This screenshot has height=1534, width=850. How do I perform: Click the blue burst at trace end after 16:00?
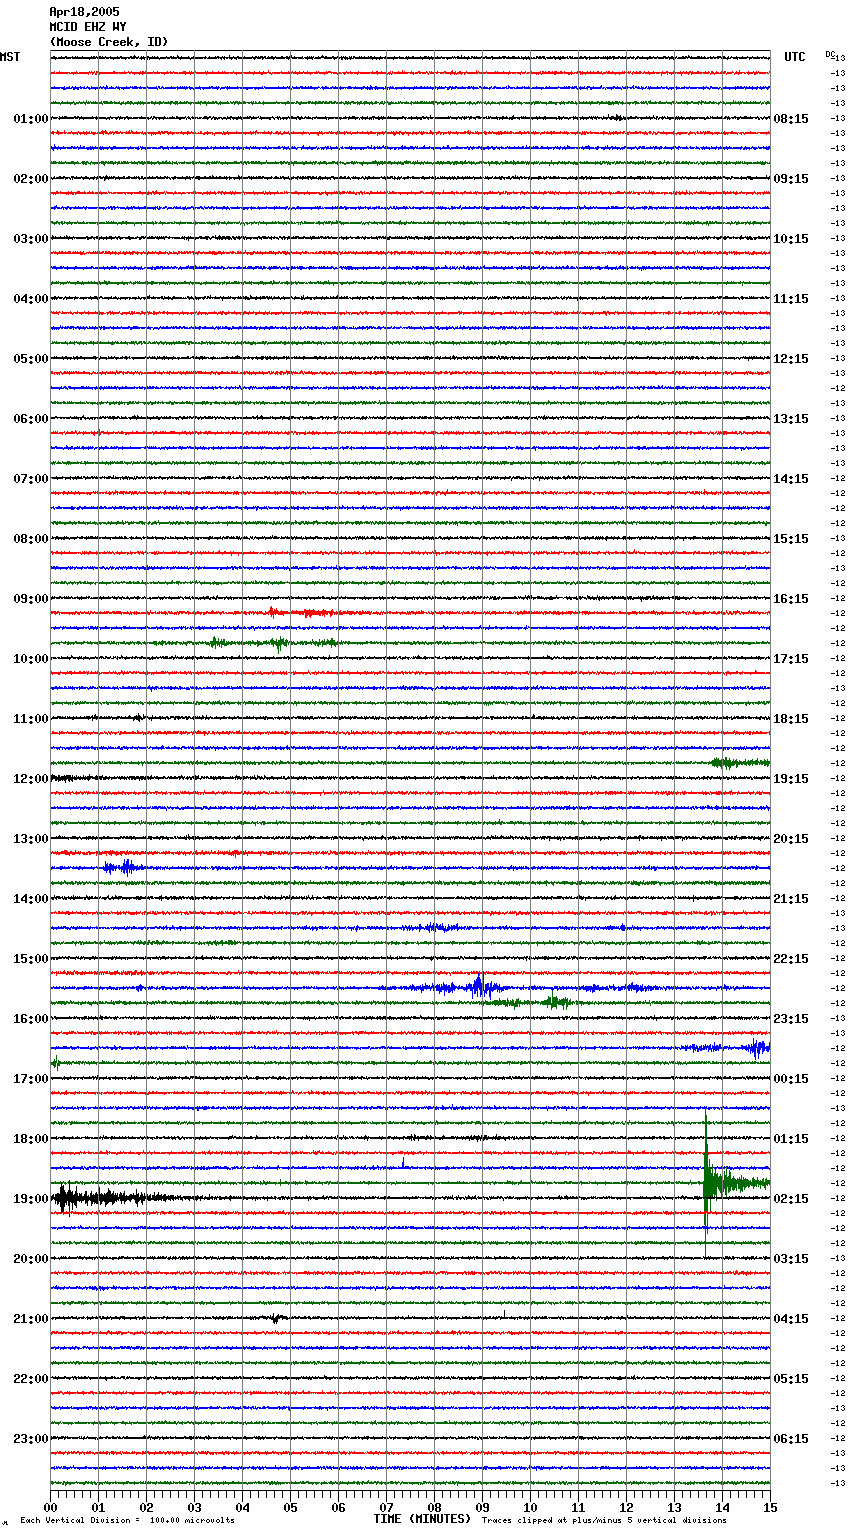click(758, 1048)
